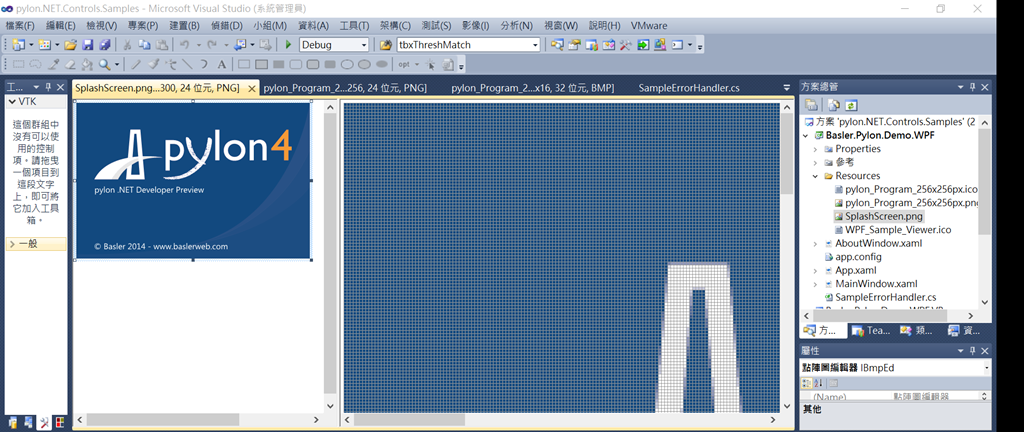Switch to the Tea... panel tab

[x=872, y=330]
